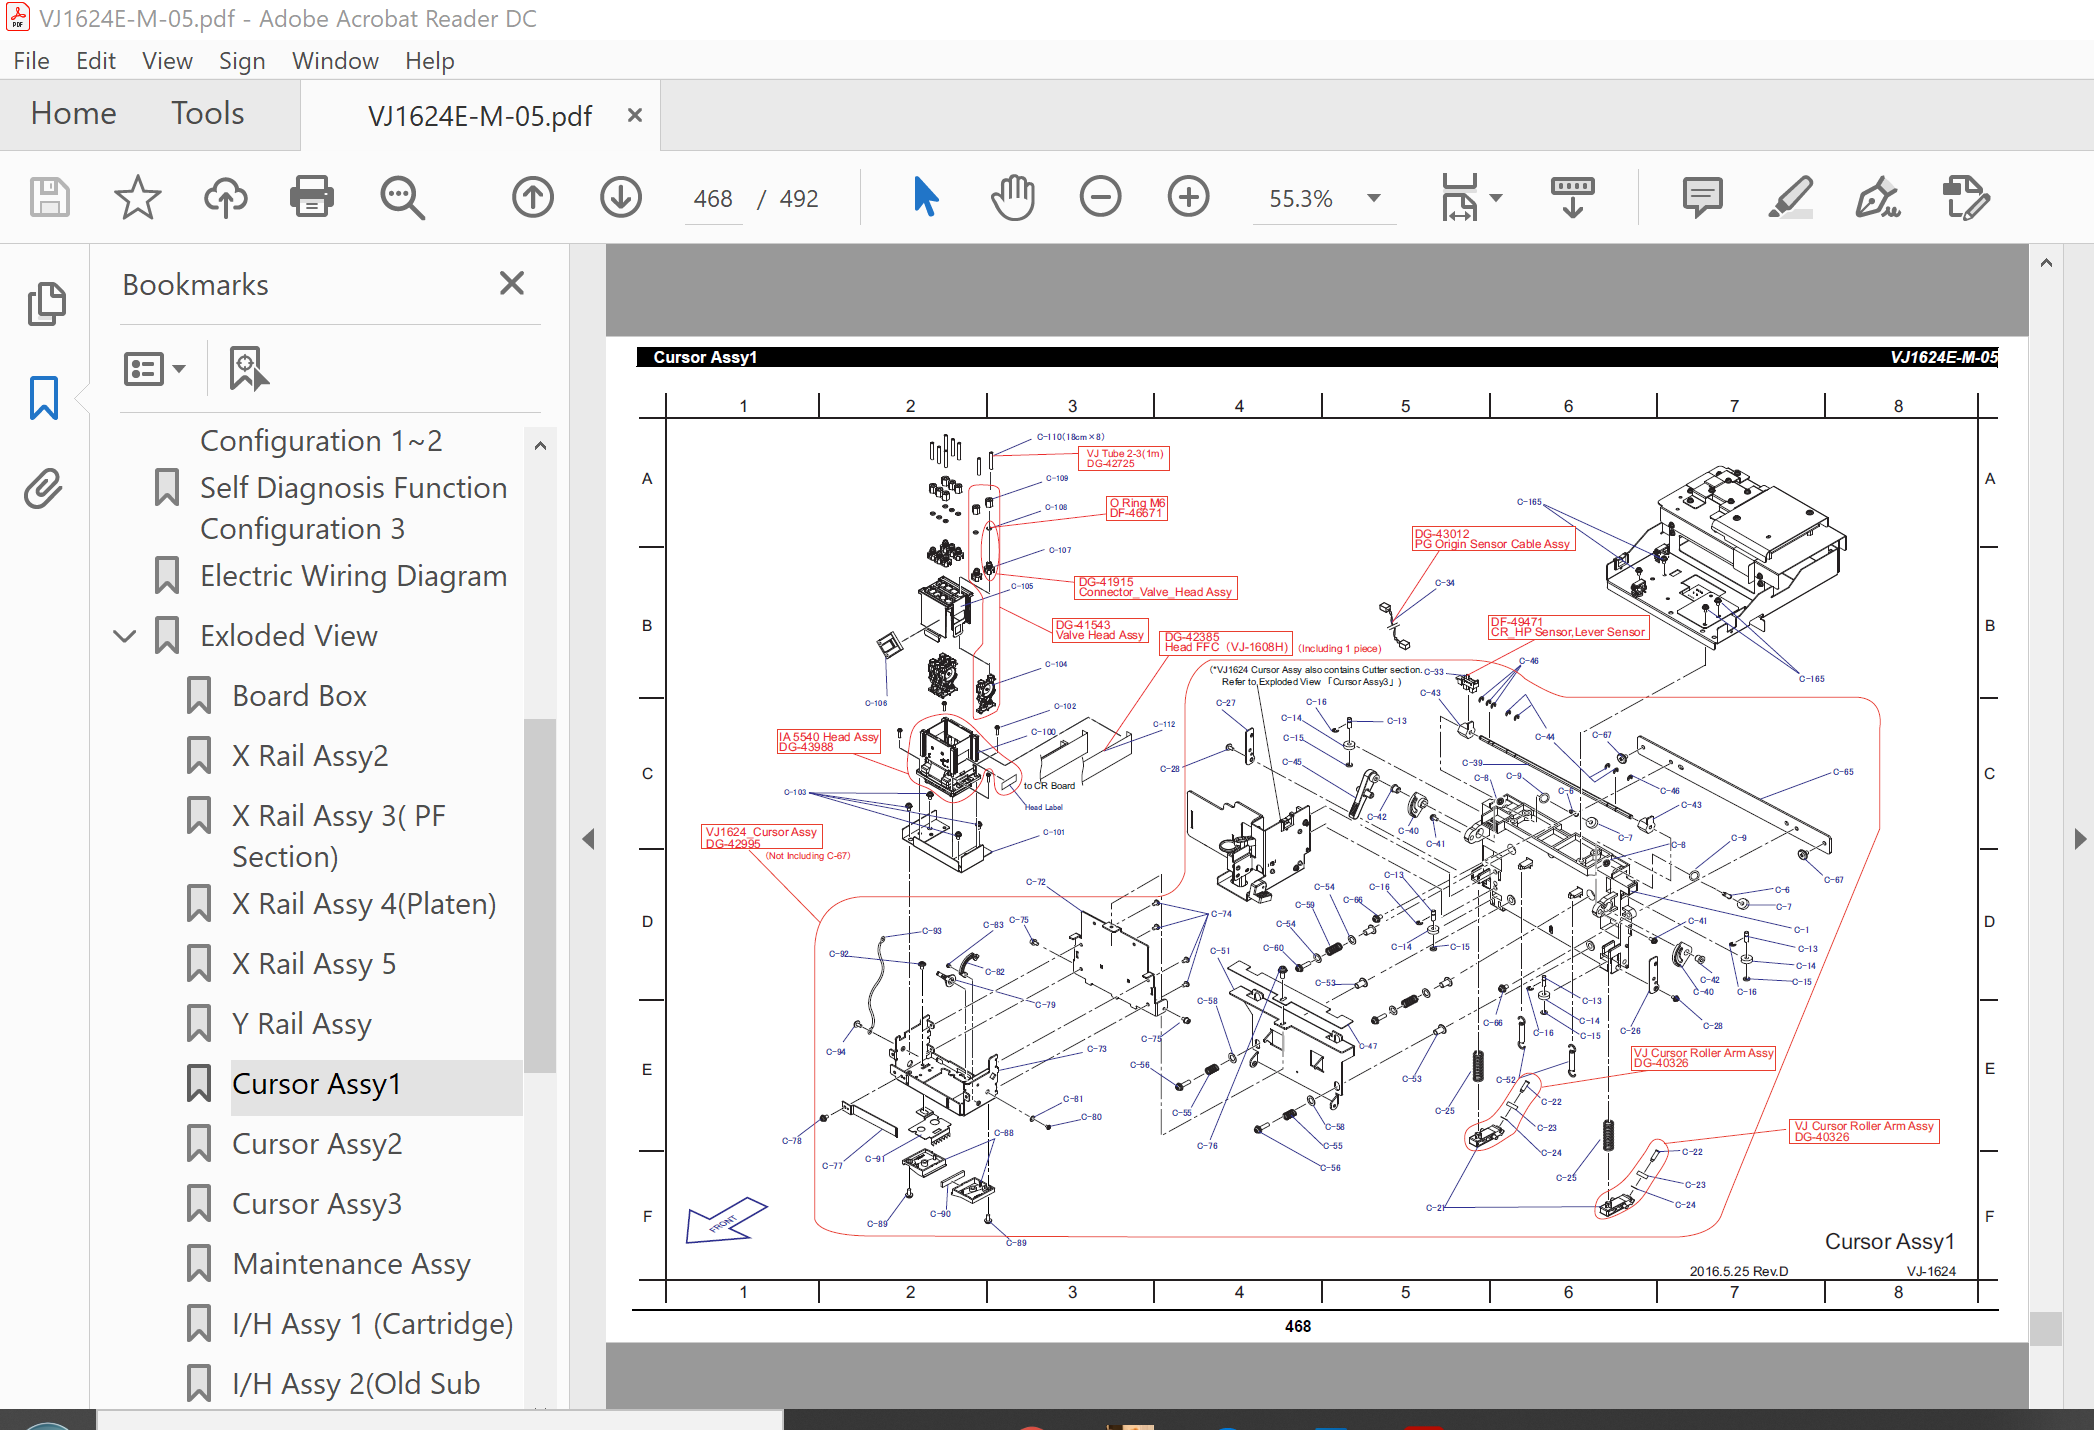The image size is (2094, 1430).
Task: Expand the right tools pane arrow
Action: pos(2081,839)
